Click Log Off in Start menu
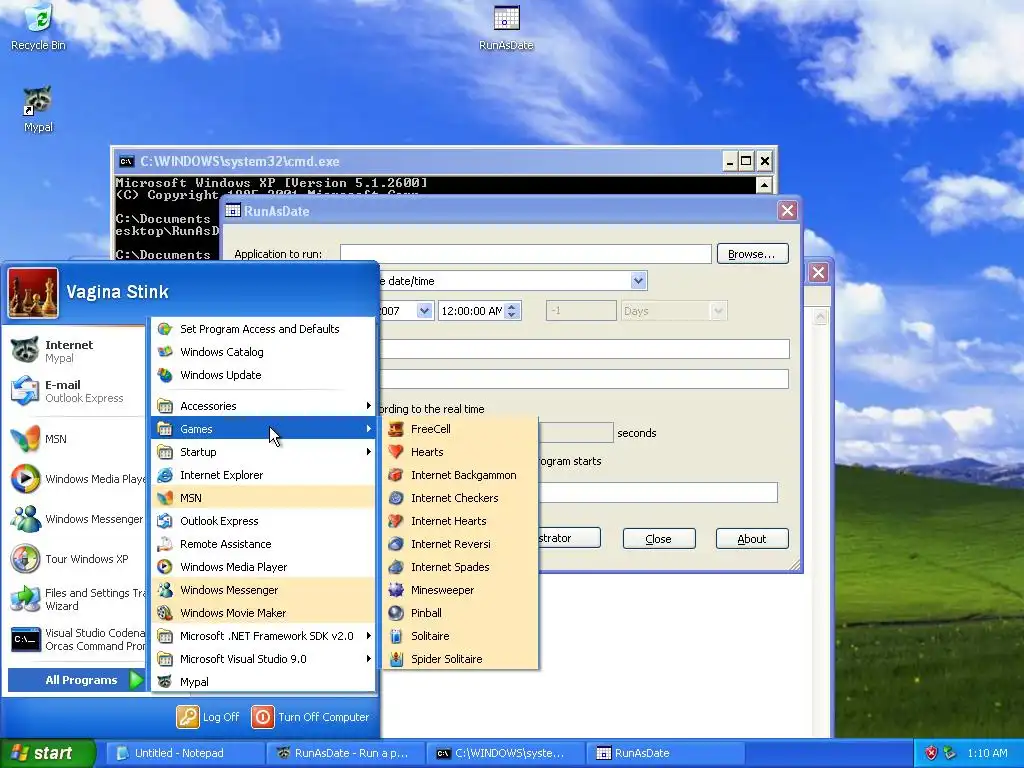The width and height of the screenshot is (1024, 768). coord(208,717)
